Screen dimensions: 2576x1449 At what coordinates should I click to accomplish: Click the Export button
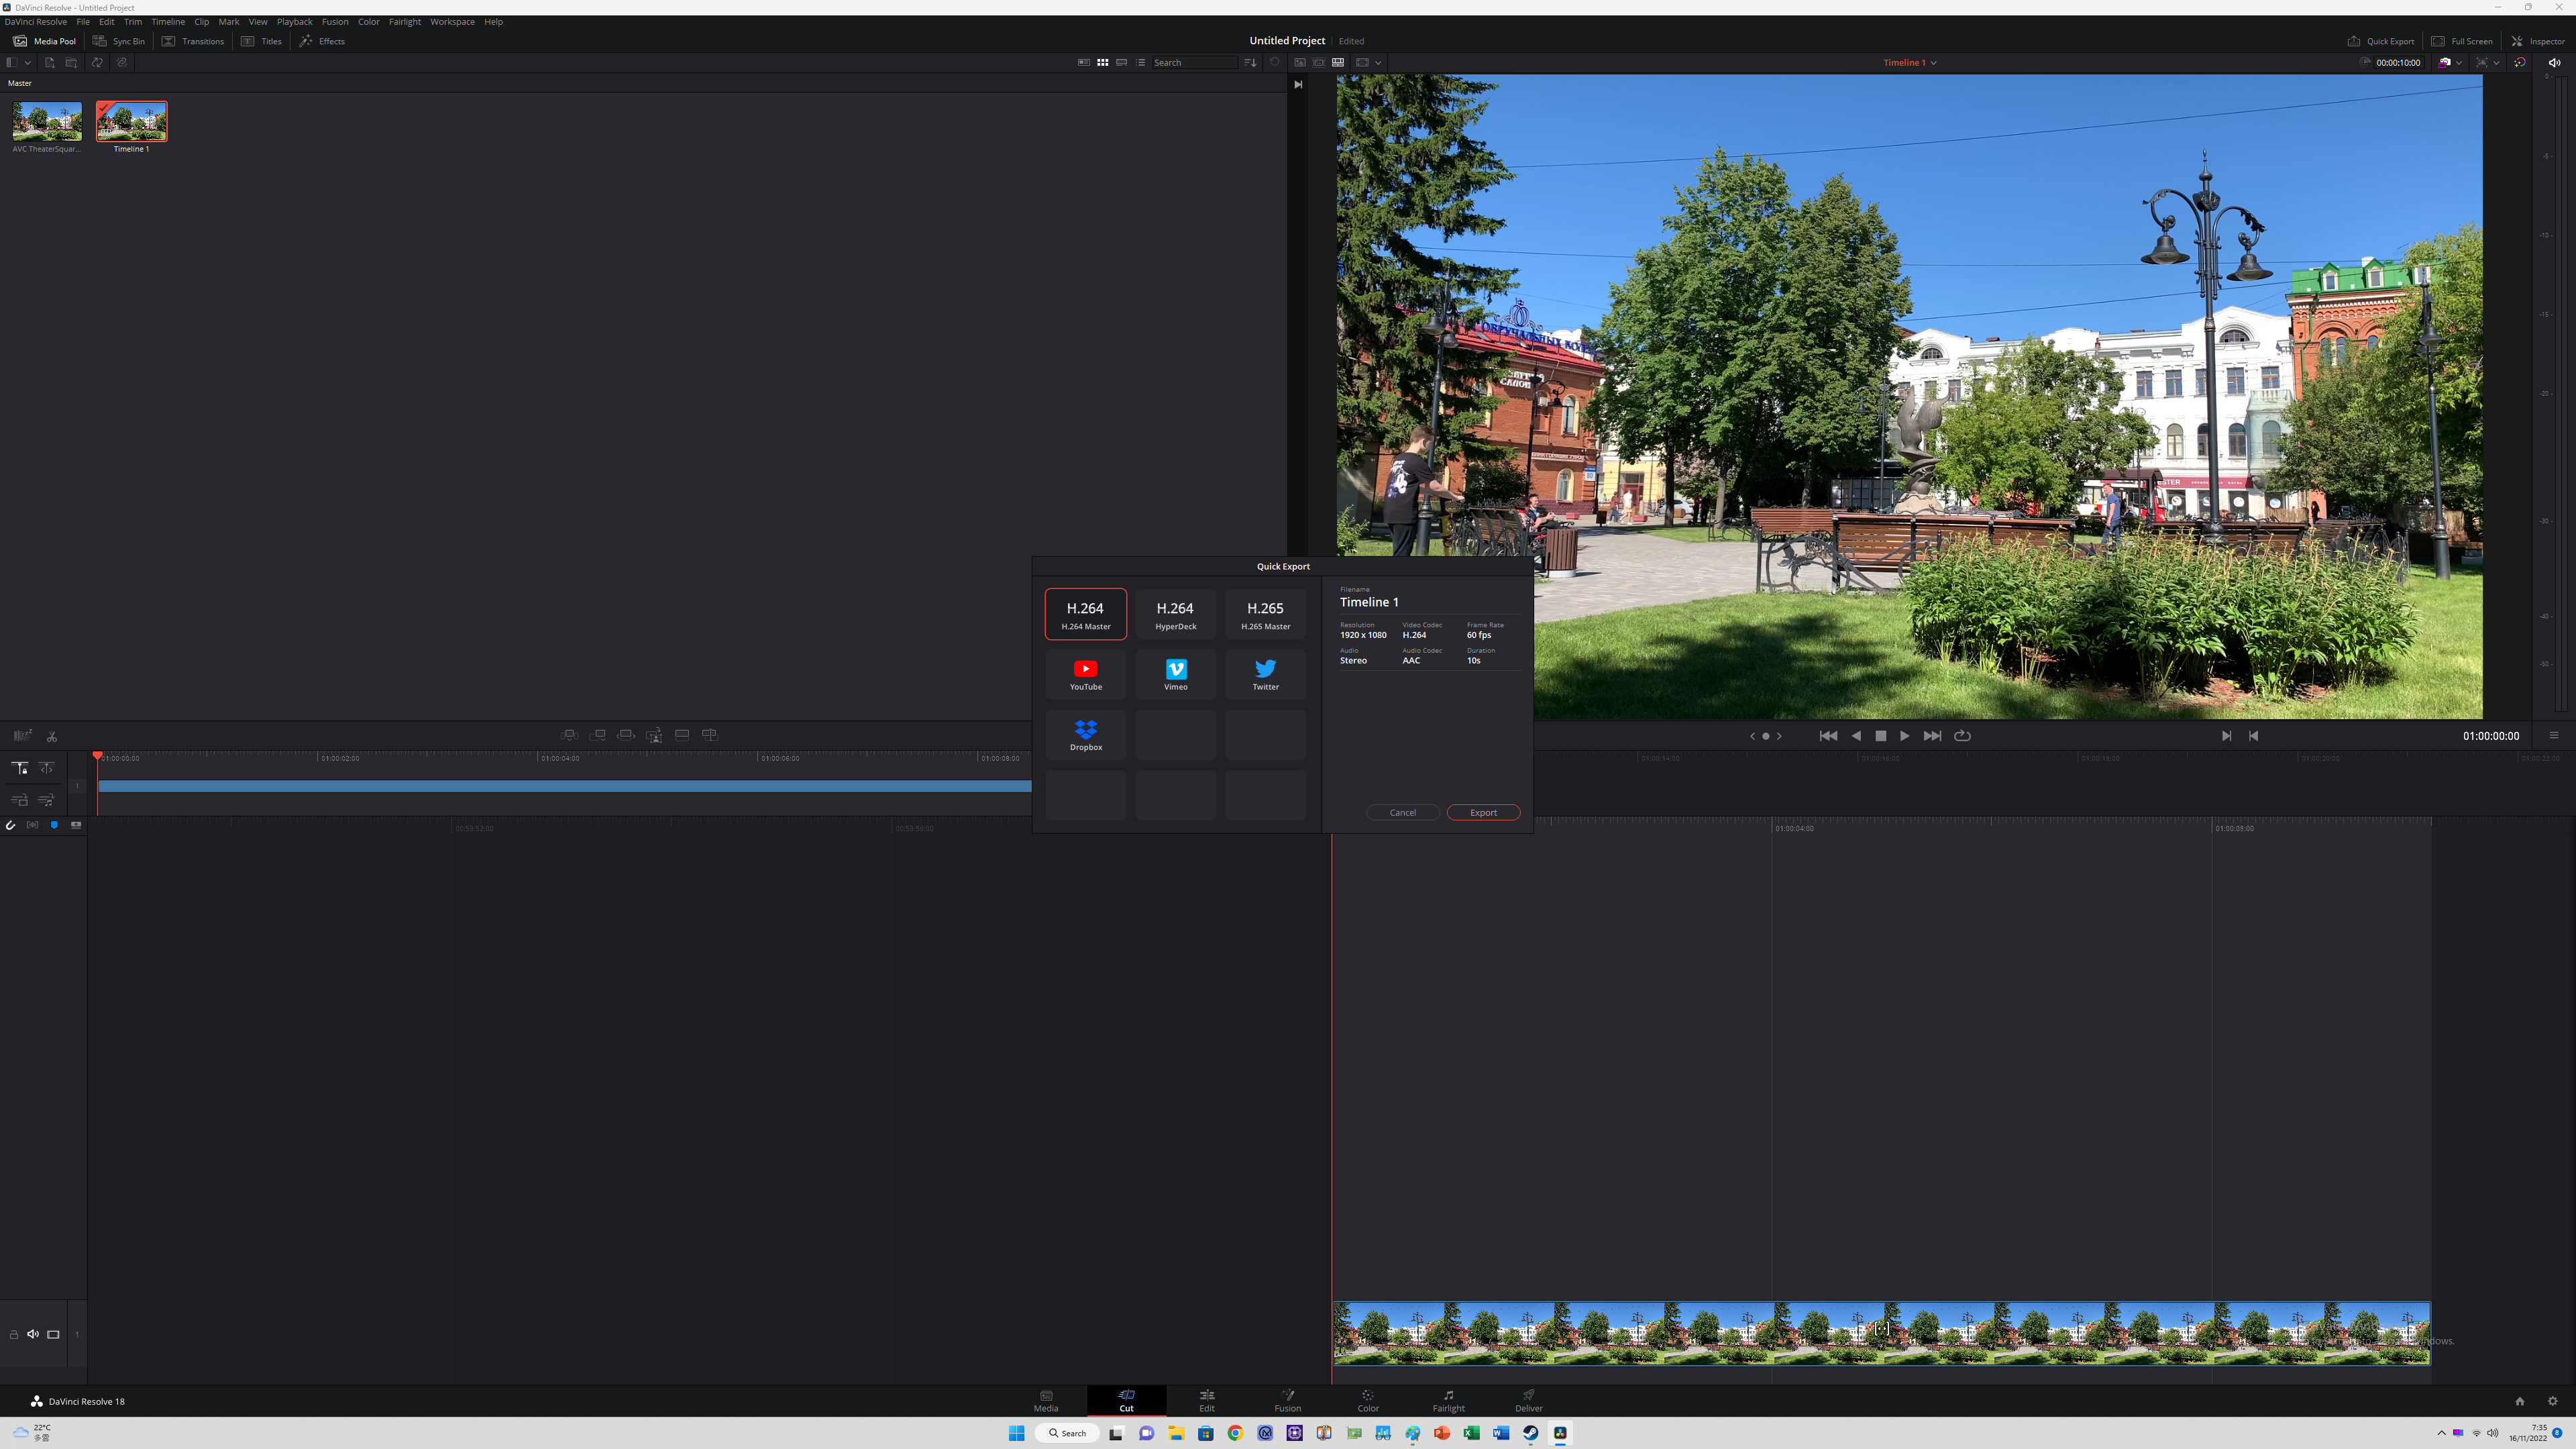point(1483,812)
